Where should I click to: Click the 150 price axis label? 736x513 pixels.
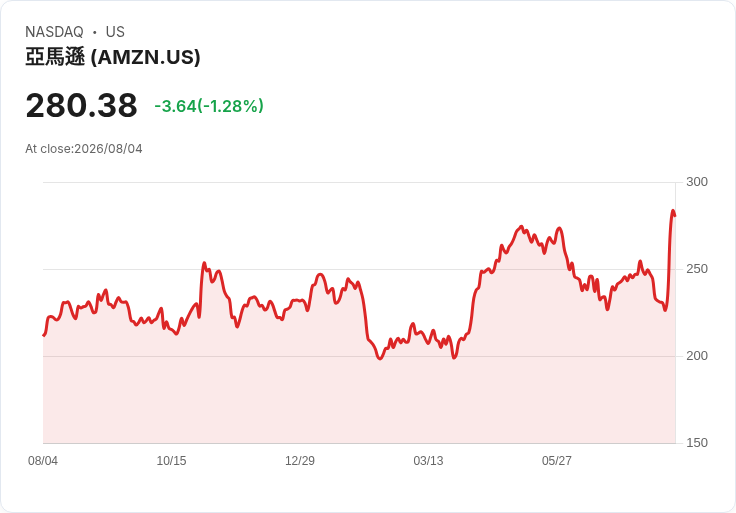697,443
